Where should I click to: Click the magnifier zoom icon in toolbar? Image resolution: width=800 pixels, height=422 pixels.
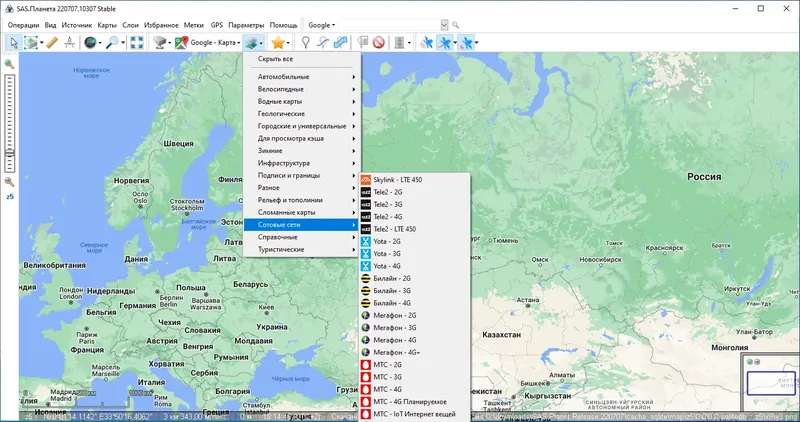(x=112, y=43)
